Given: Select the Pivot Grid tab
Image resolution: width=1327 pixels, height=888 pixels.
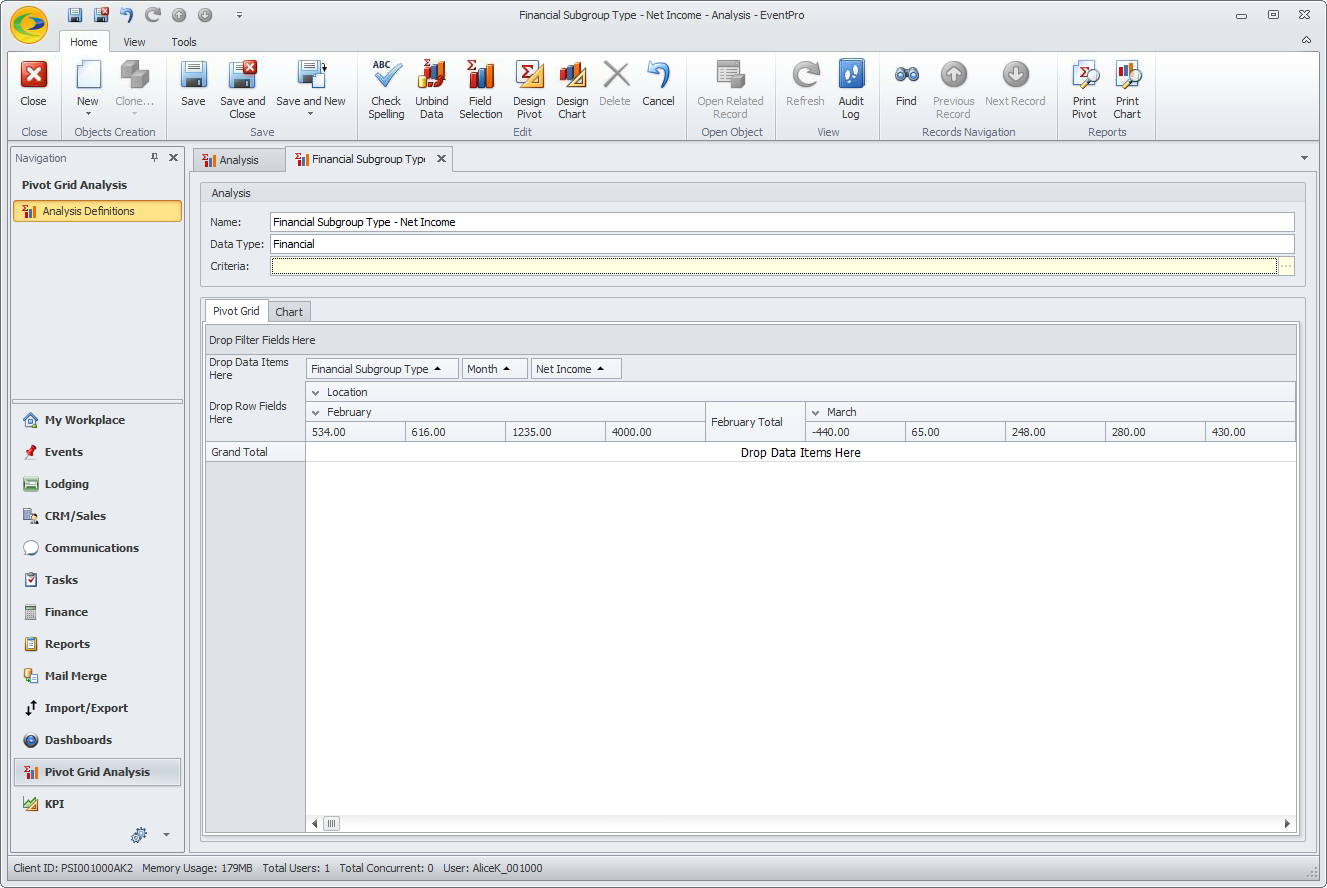Looking at the screenshot, I should 236,311.
